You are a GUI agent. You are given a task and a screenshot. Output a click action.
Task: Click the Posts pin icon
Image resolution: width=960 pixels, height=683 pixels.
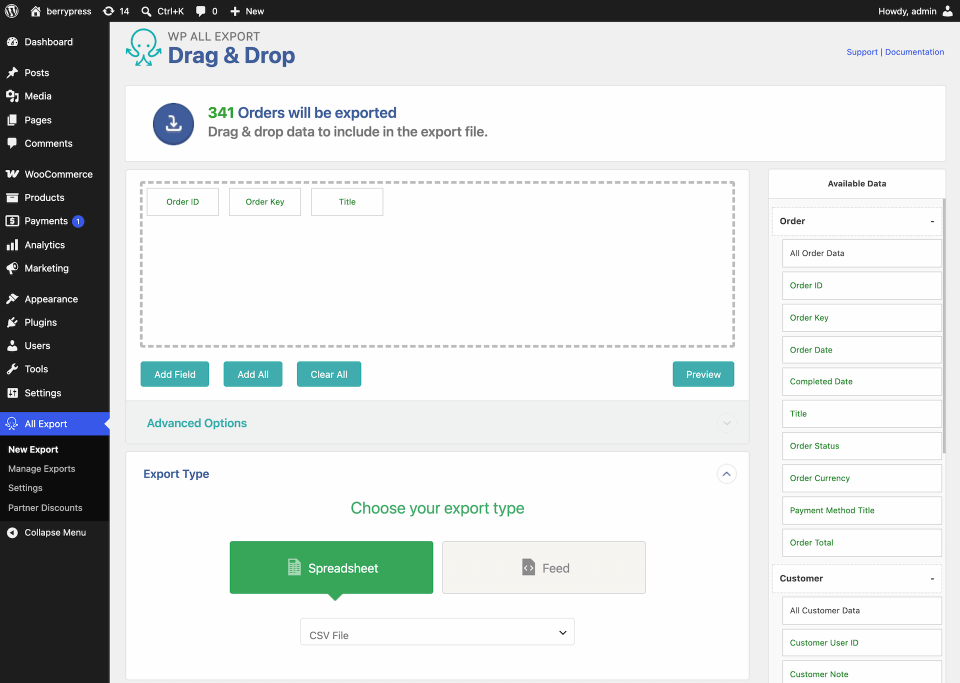(x=12, y=72)
